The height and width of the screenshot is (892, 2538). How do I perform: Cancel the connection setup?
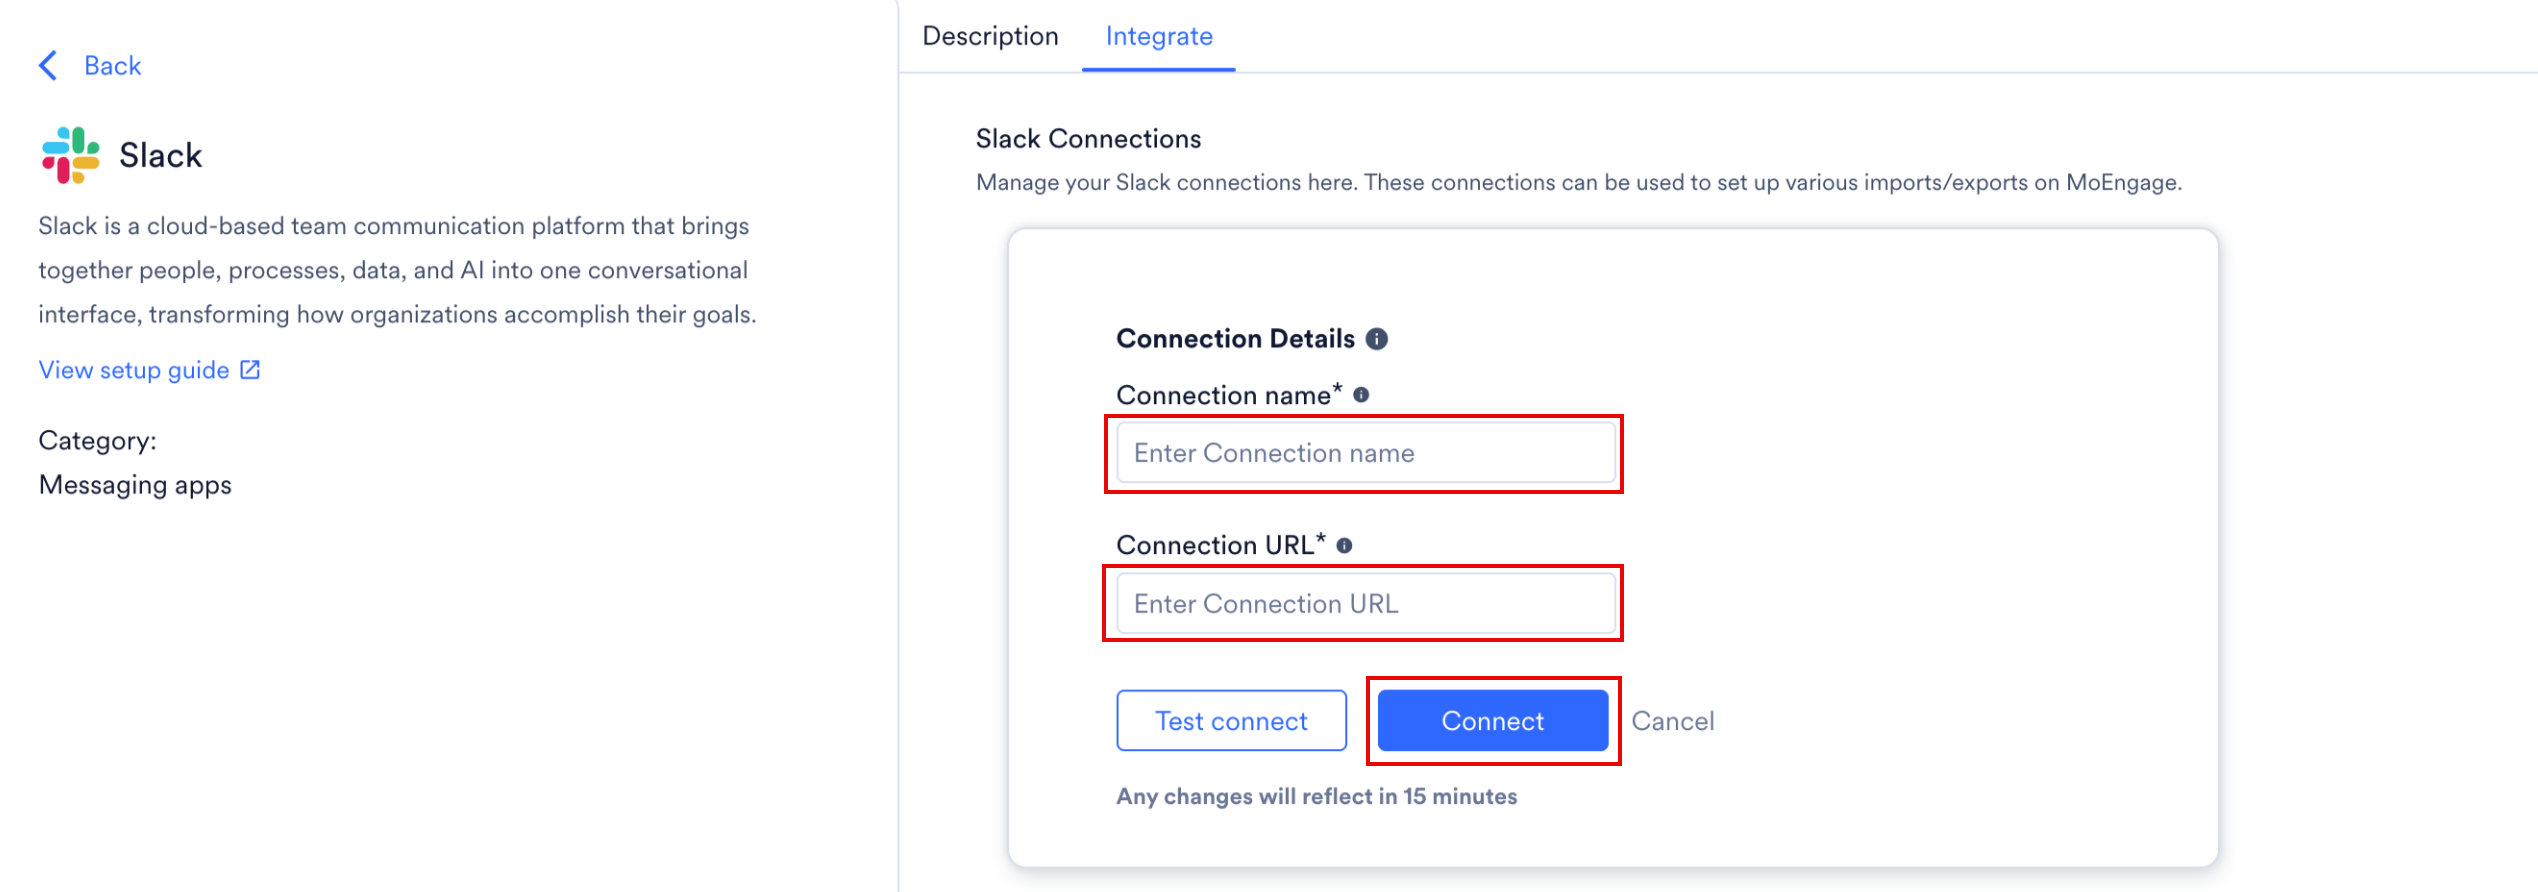(1672, 721)
